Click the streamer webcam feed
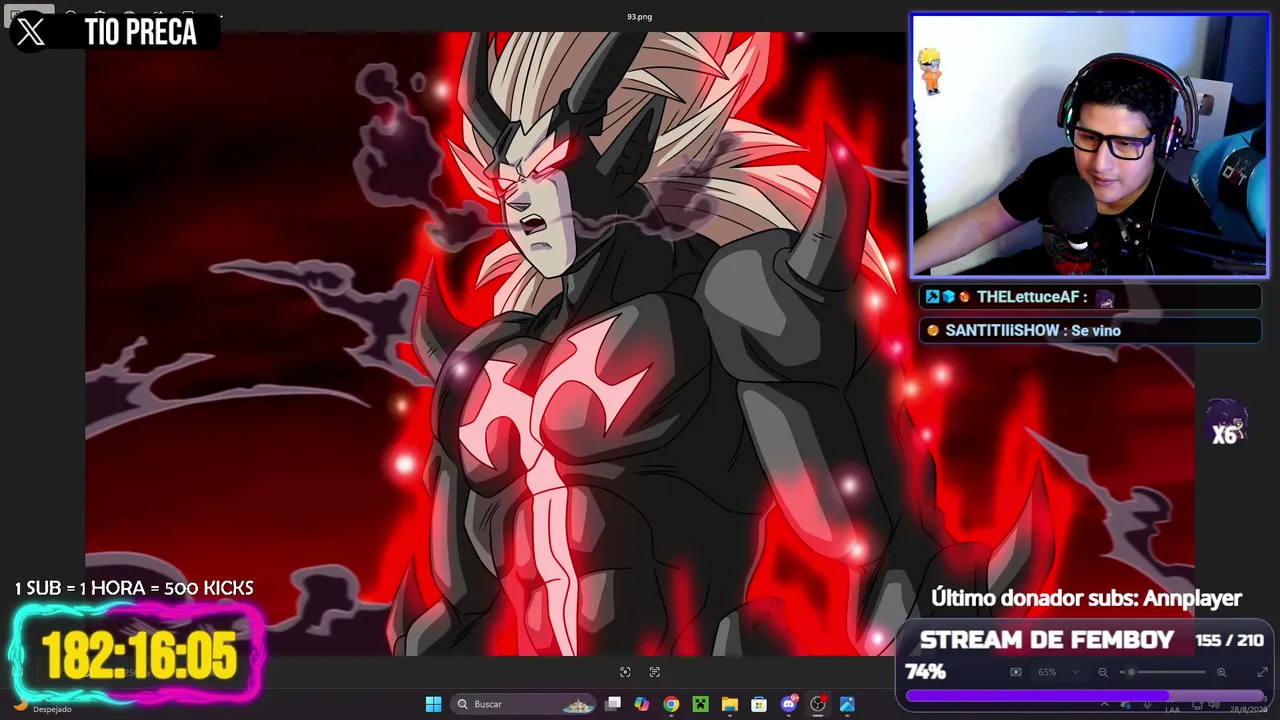This screenshot has width=1280, height=720. click(x=1089, y=145)
